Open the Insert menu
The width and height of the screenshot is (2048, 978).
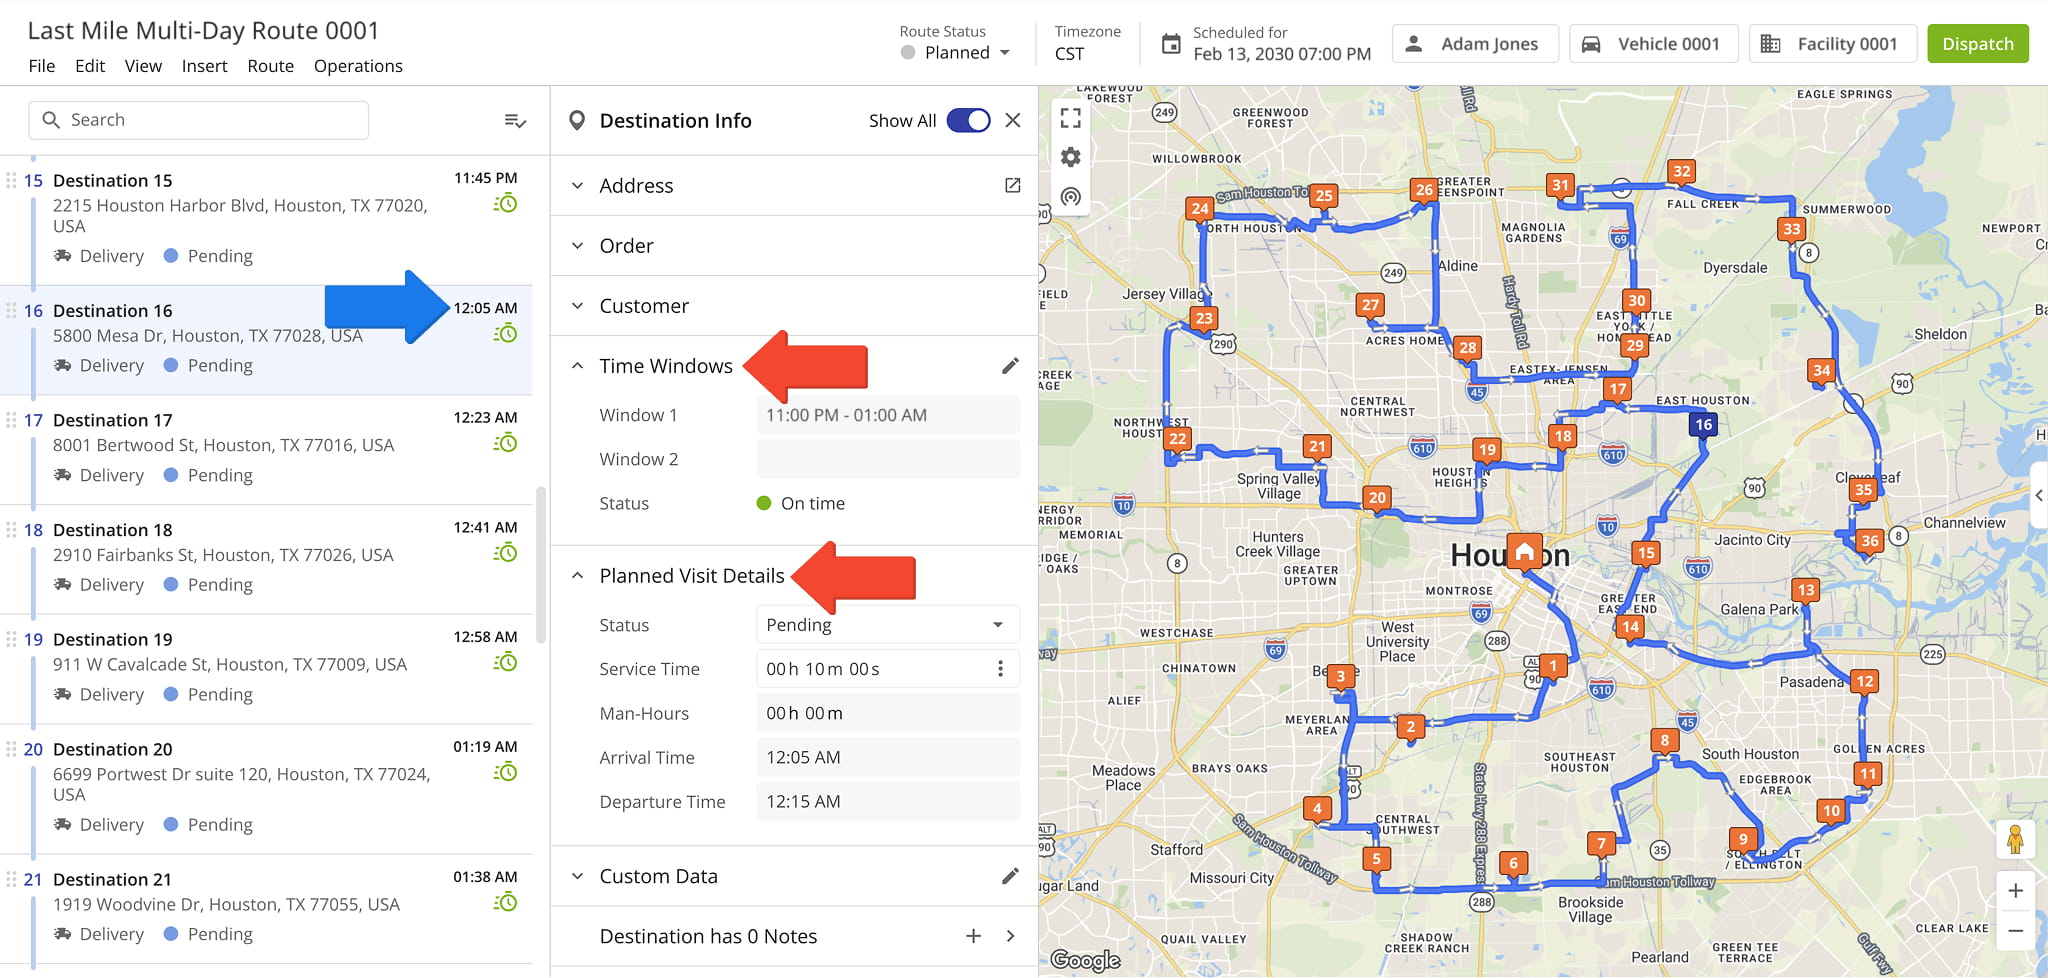coord(204,66)
